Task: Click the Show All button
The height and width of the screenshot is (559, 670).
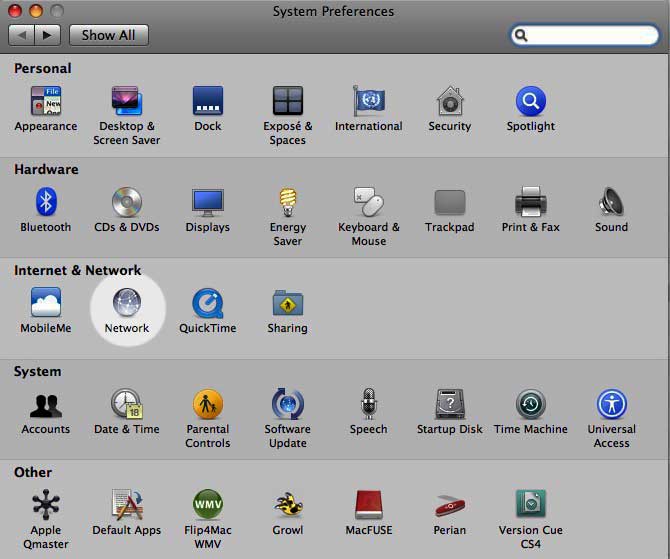Action: 109,35
